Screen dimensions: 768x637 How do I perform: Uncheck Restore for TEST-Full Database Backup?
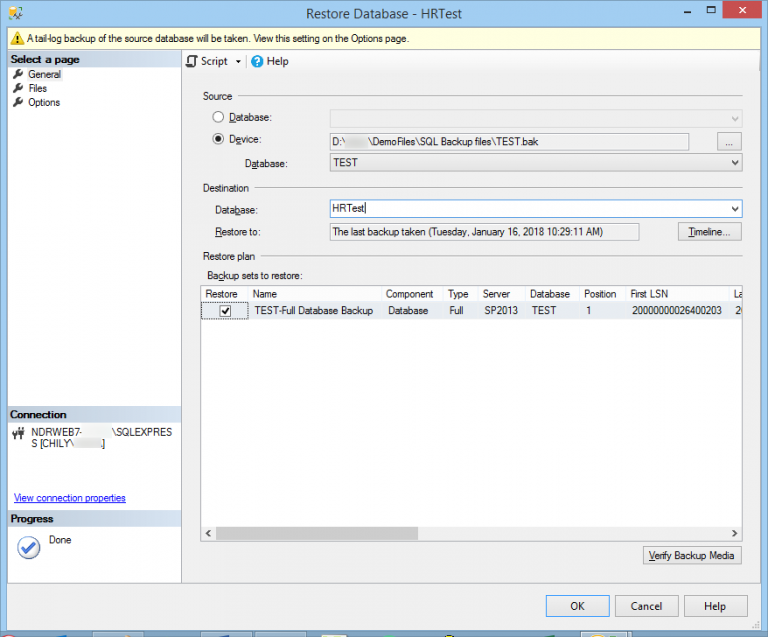click(225, 311)
